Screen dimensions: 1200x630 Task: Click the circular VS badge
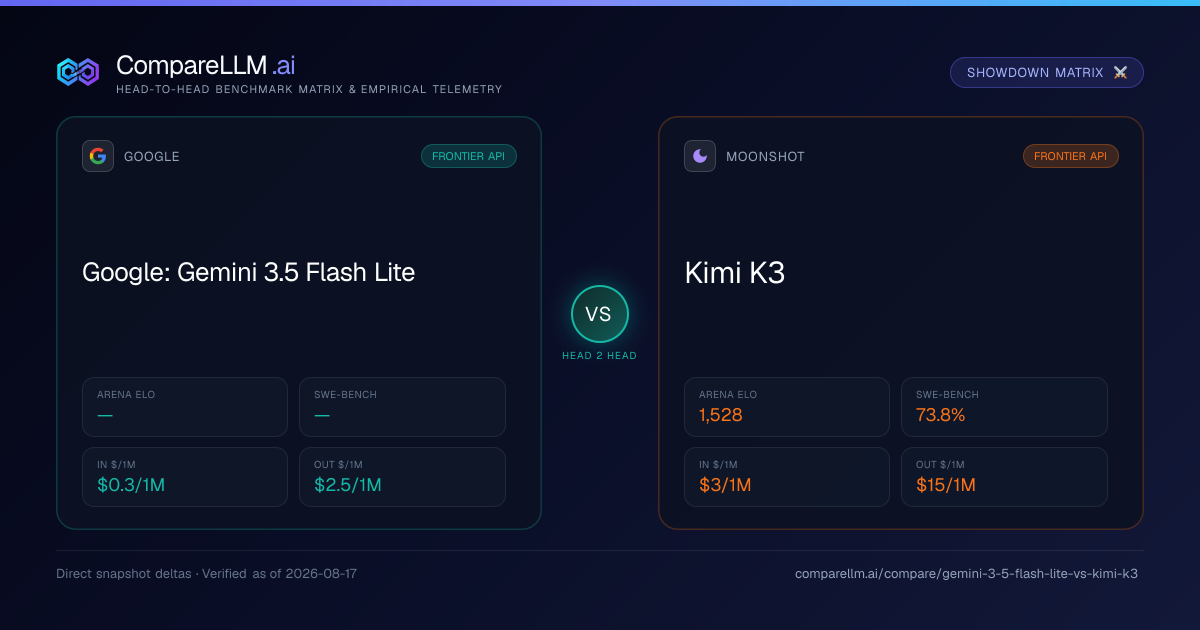(x=600, y=314)
